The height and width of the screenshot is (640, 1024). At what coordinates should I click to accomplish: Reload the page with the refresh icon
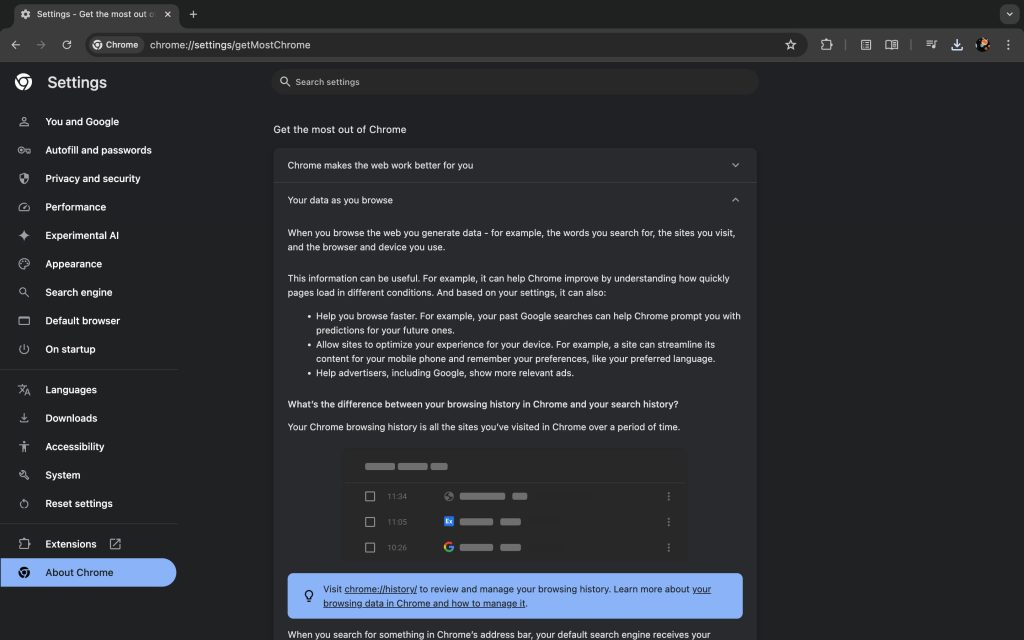coord(67,45)
